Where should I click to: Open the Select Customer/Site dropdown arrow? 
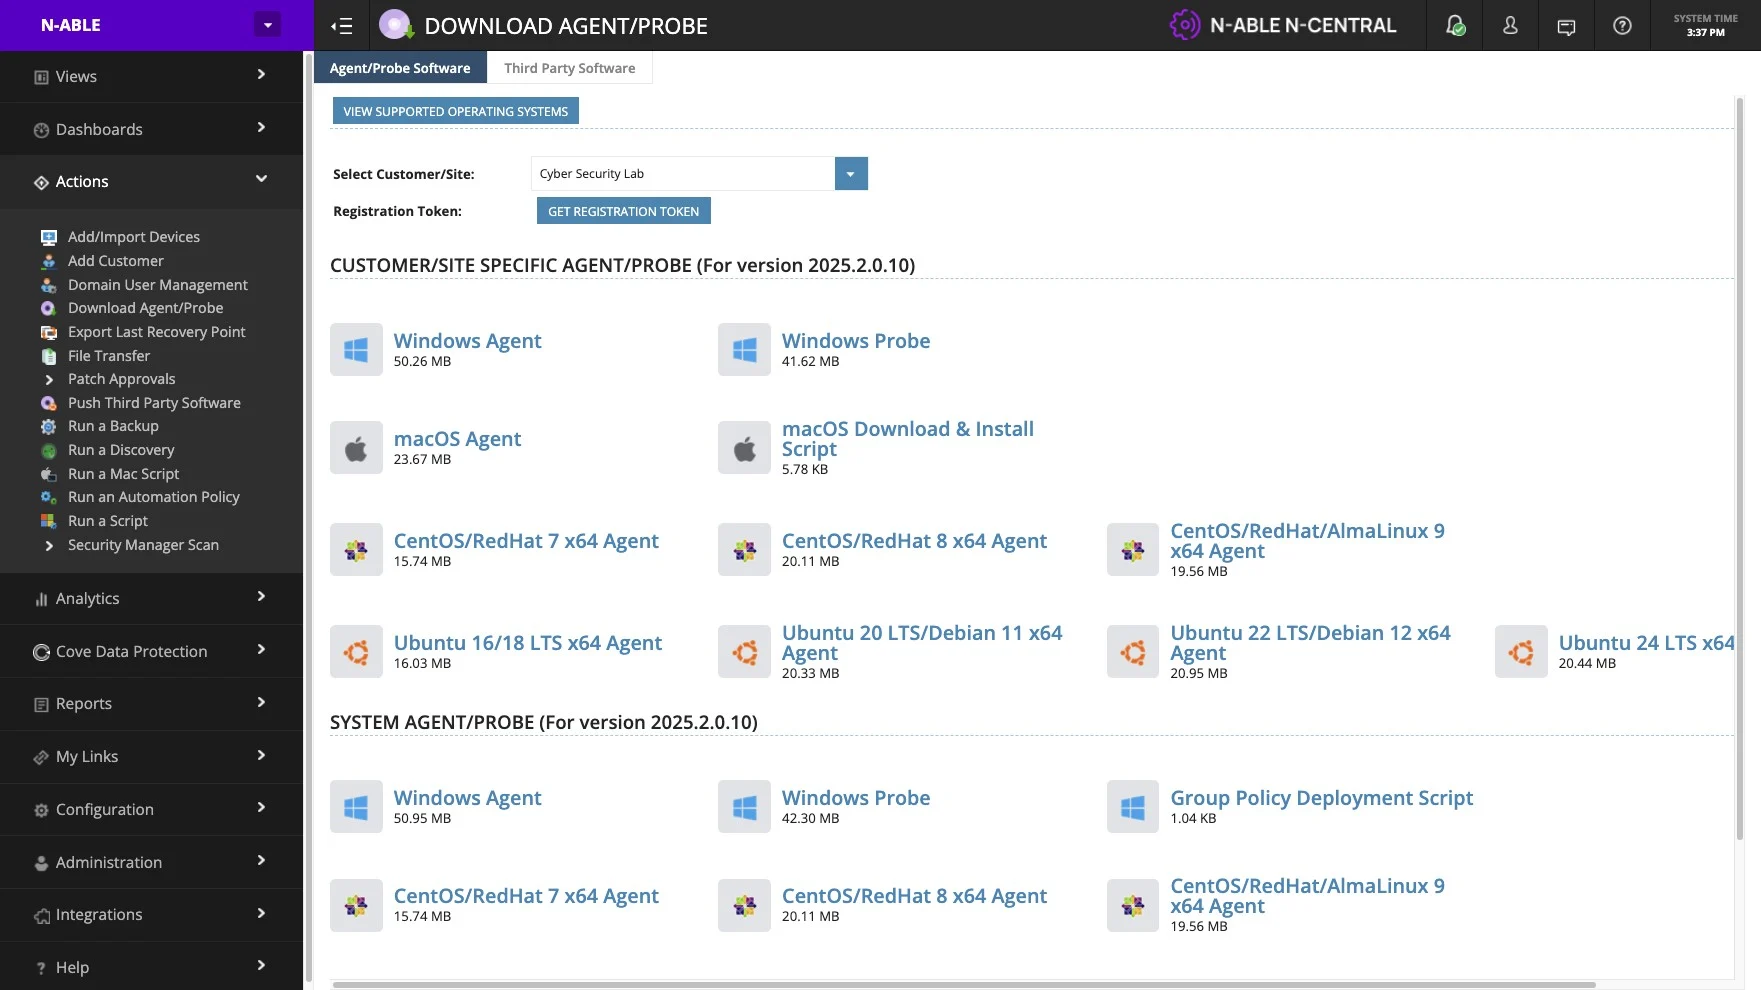[850, 173]
